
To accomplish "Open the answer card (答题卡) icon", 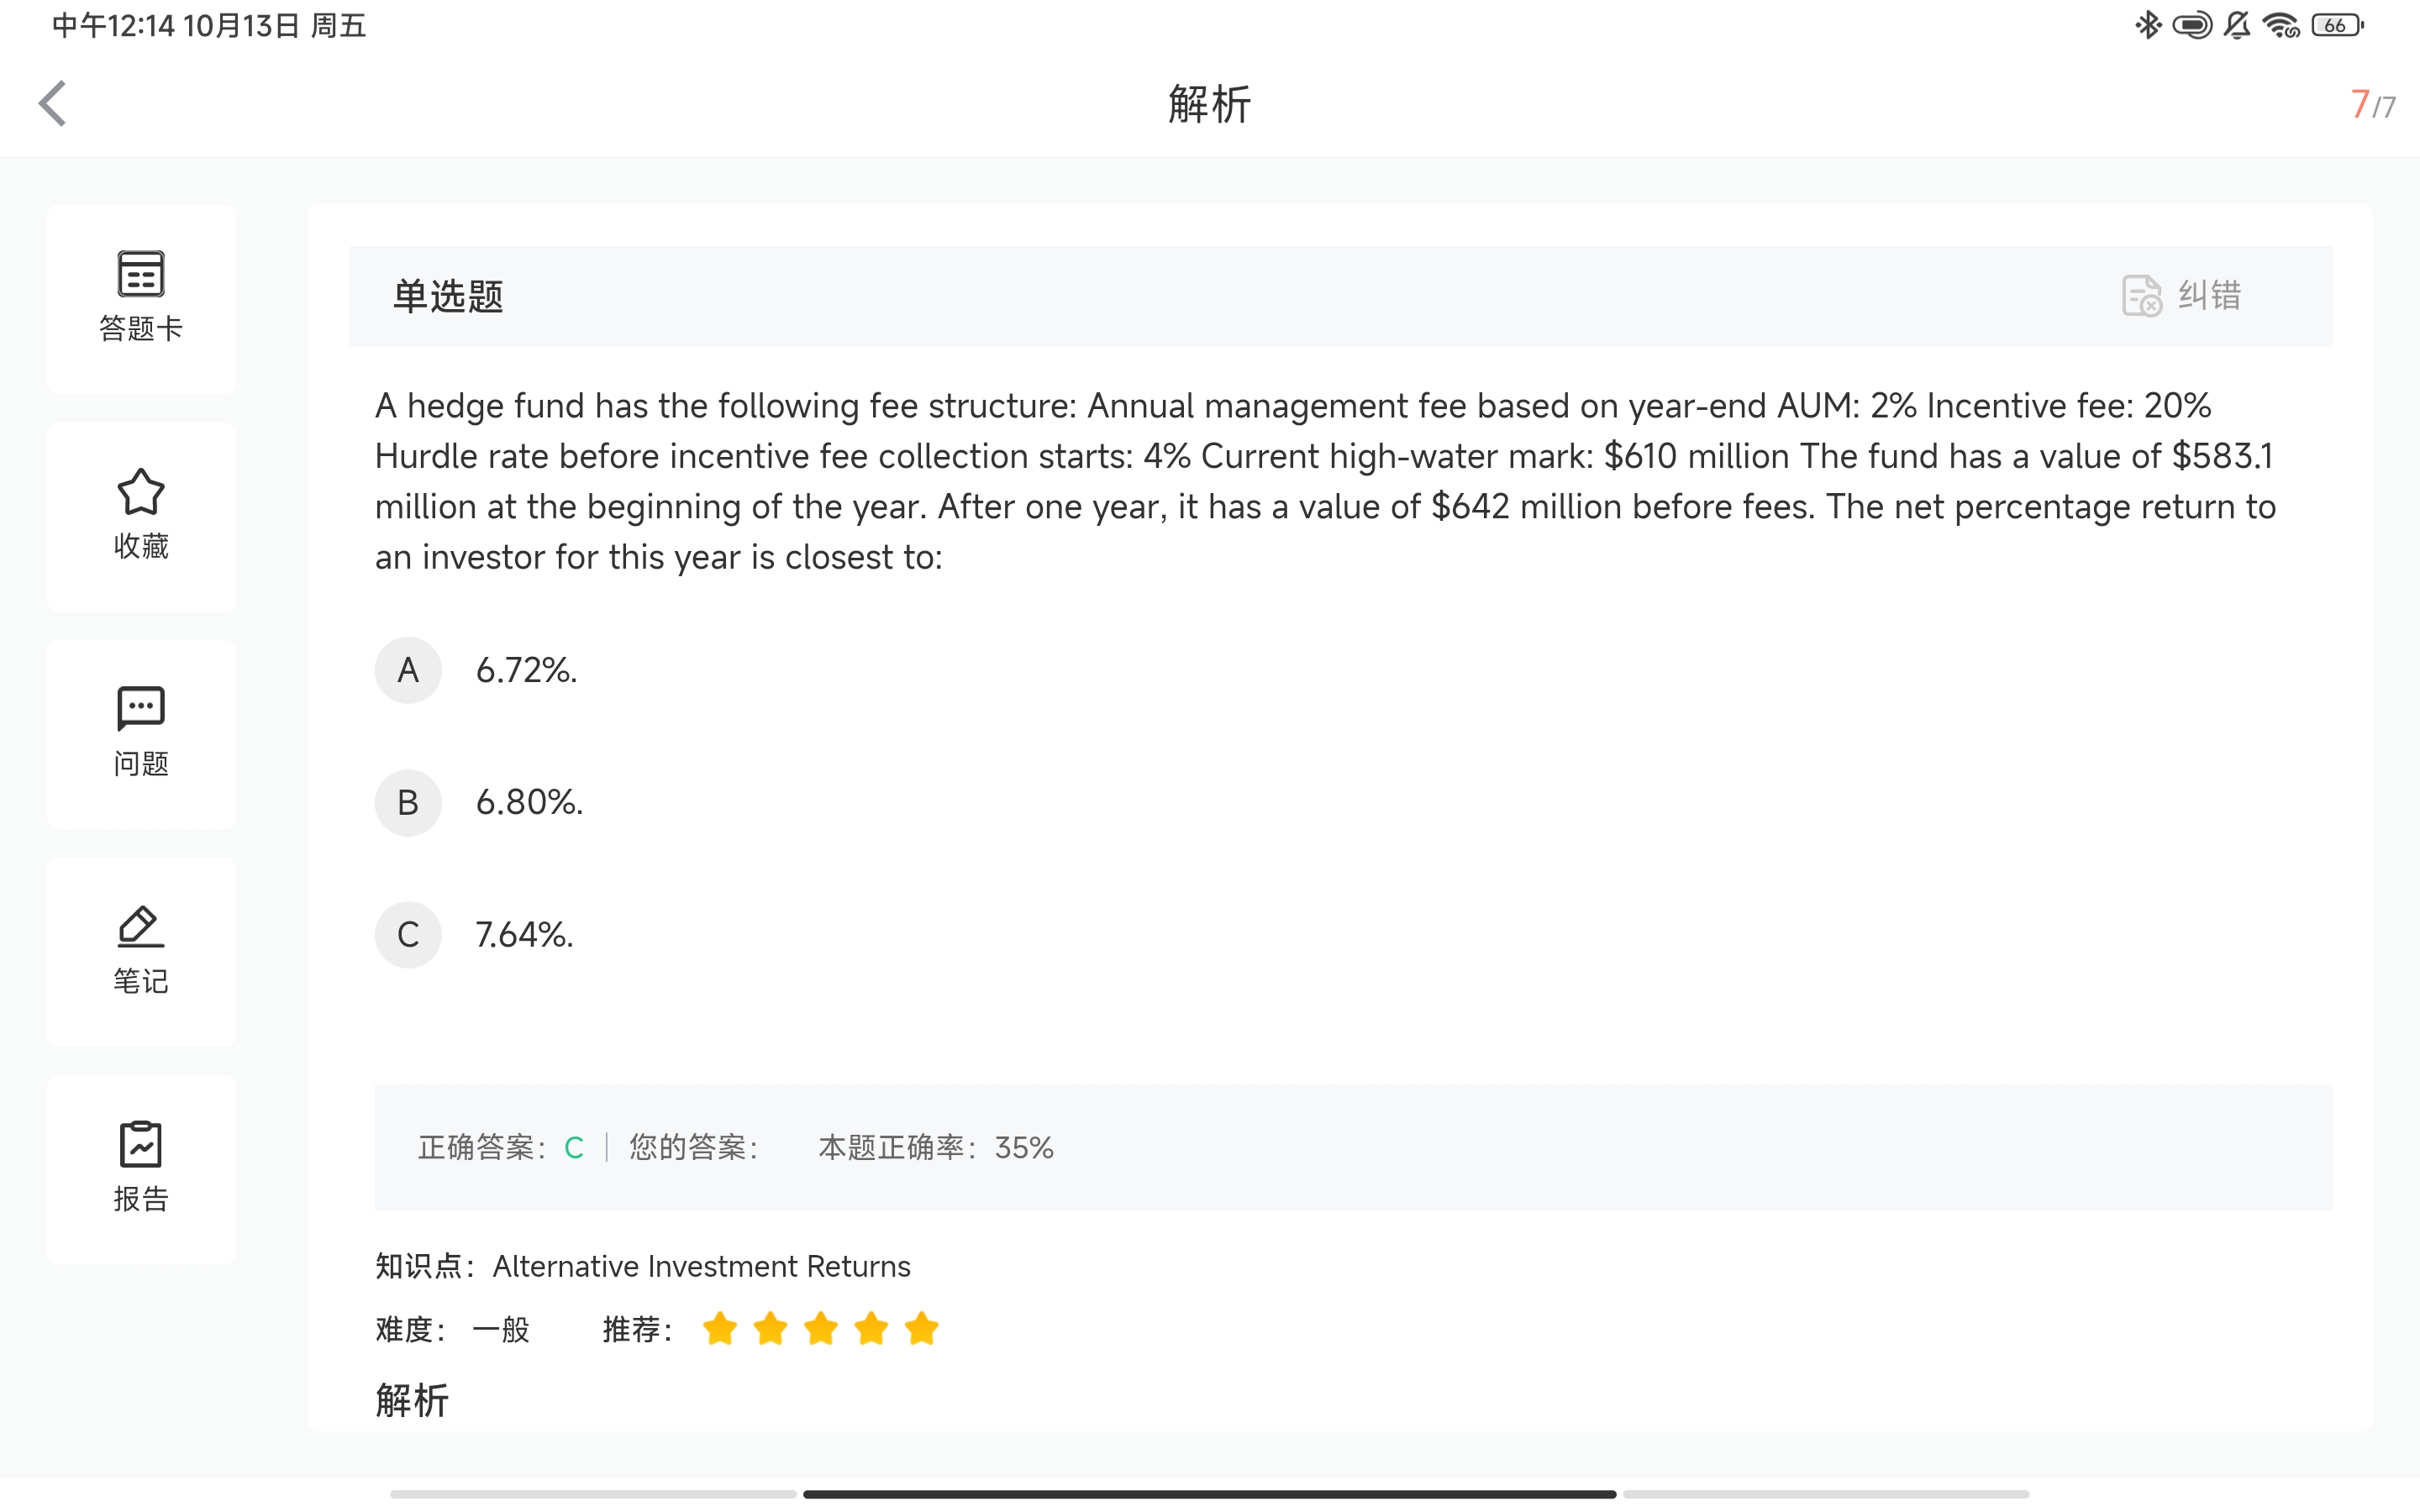I will point(141,273).
